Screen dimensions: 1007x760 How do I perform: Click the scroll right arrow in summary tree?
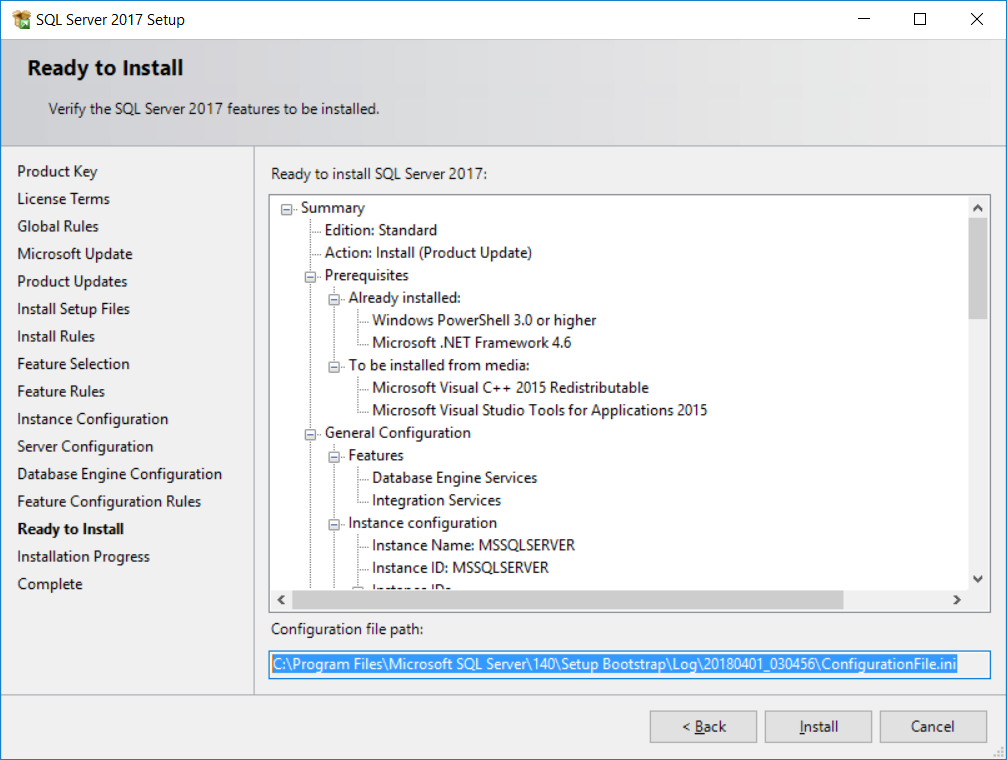click(957, 600)
